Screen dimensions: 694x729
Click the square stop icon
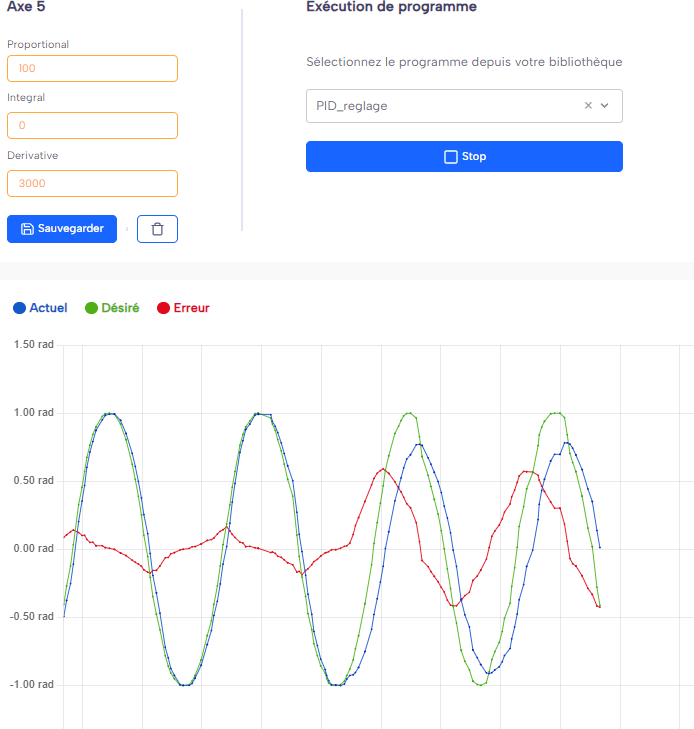450,157
